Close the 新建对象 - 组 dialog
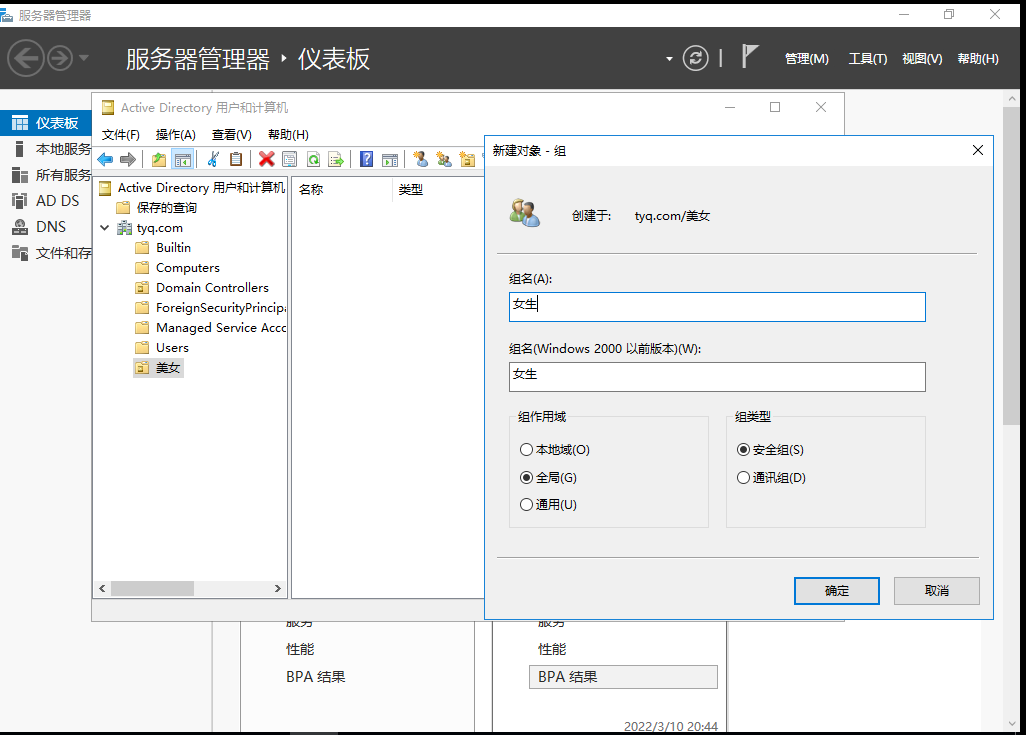This screenshot has height=735, width=1026. (x=978, y=151)
